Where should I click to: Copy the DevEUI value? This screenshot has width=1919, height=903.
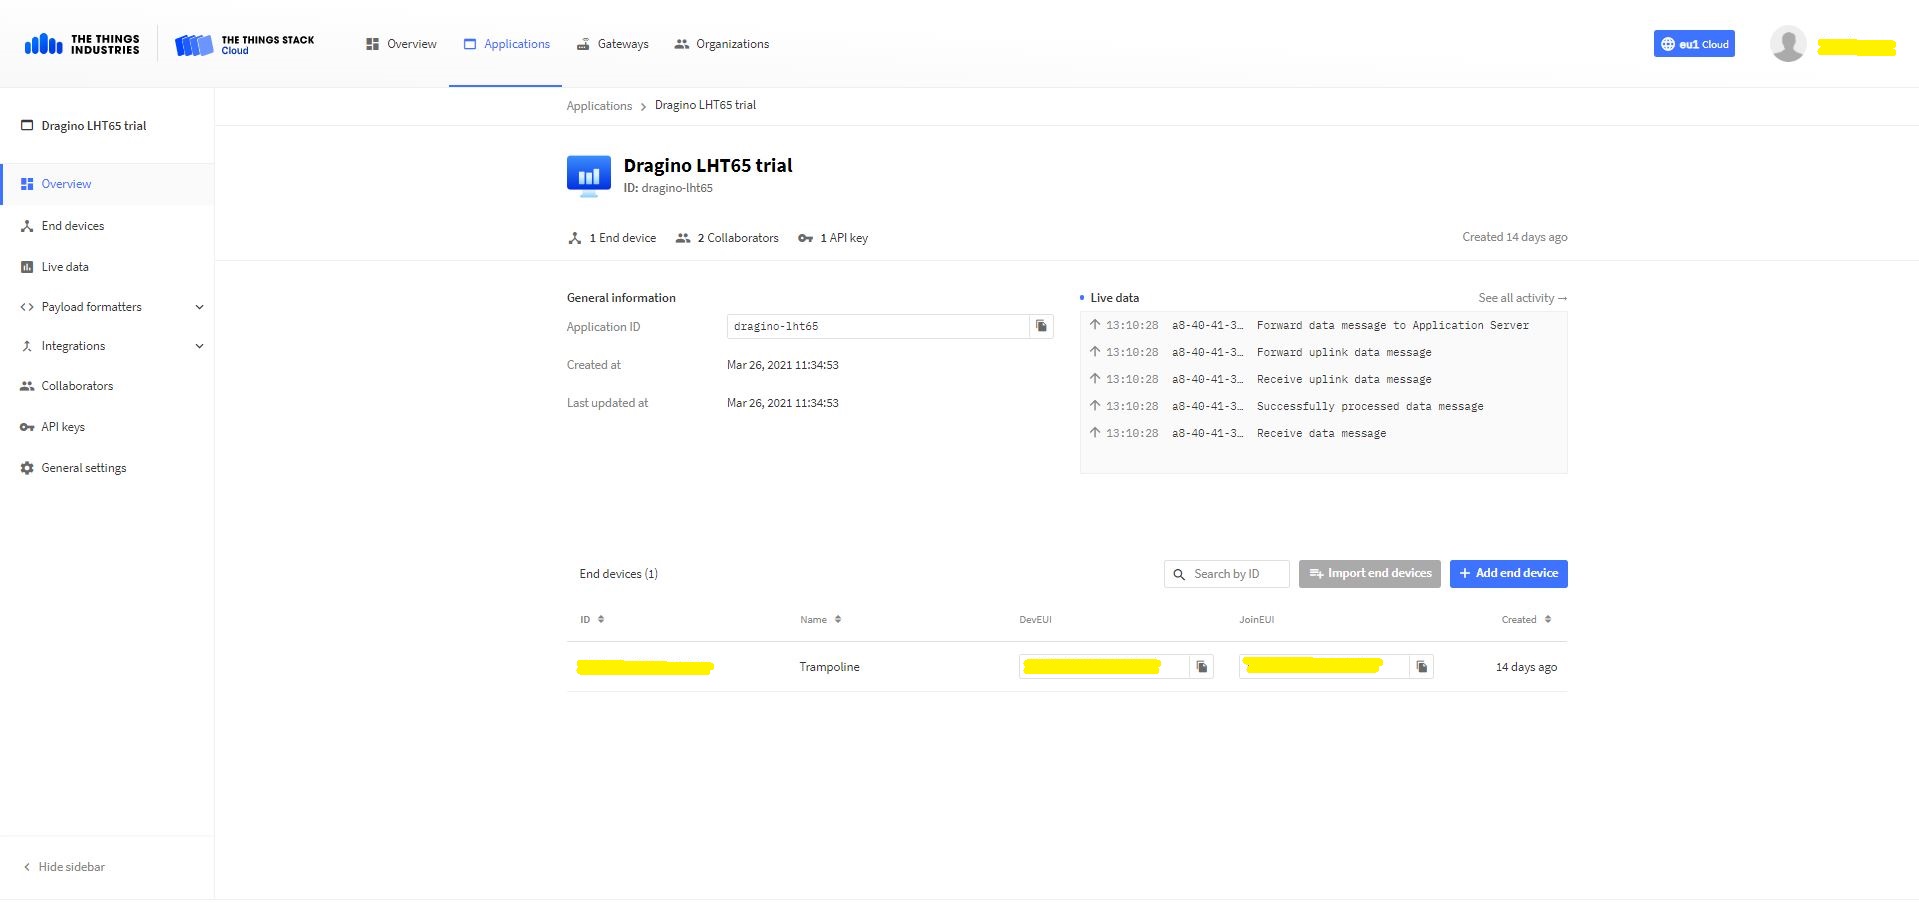(x=1201, y=667)
